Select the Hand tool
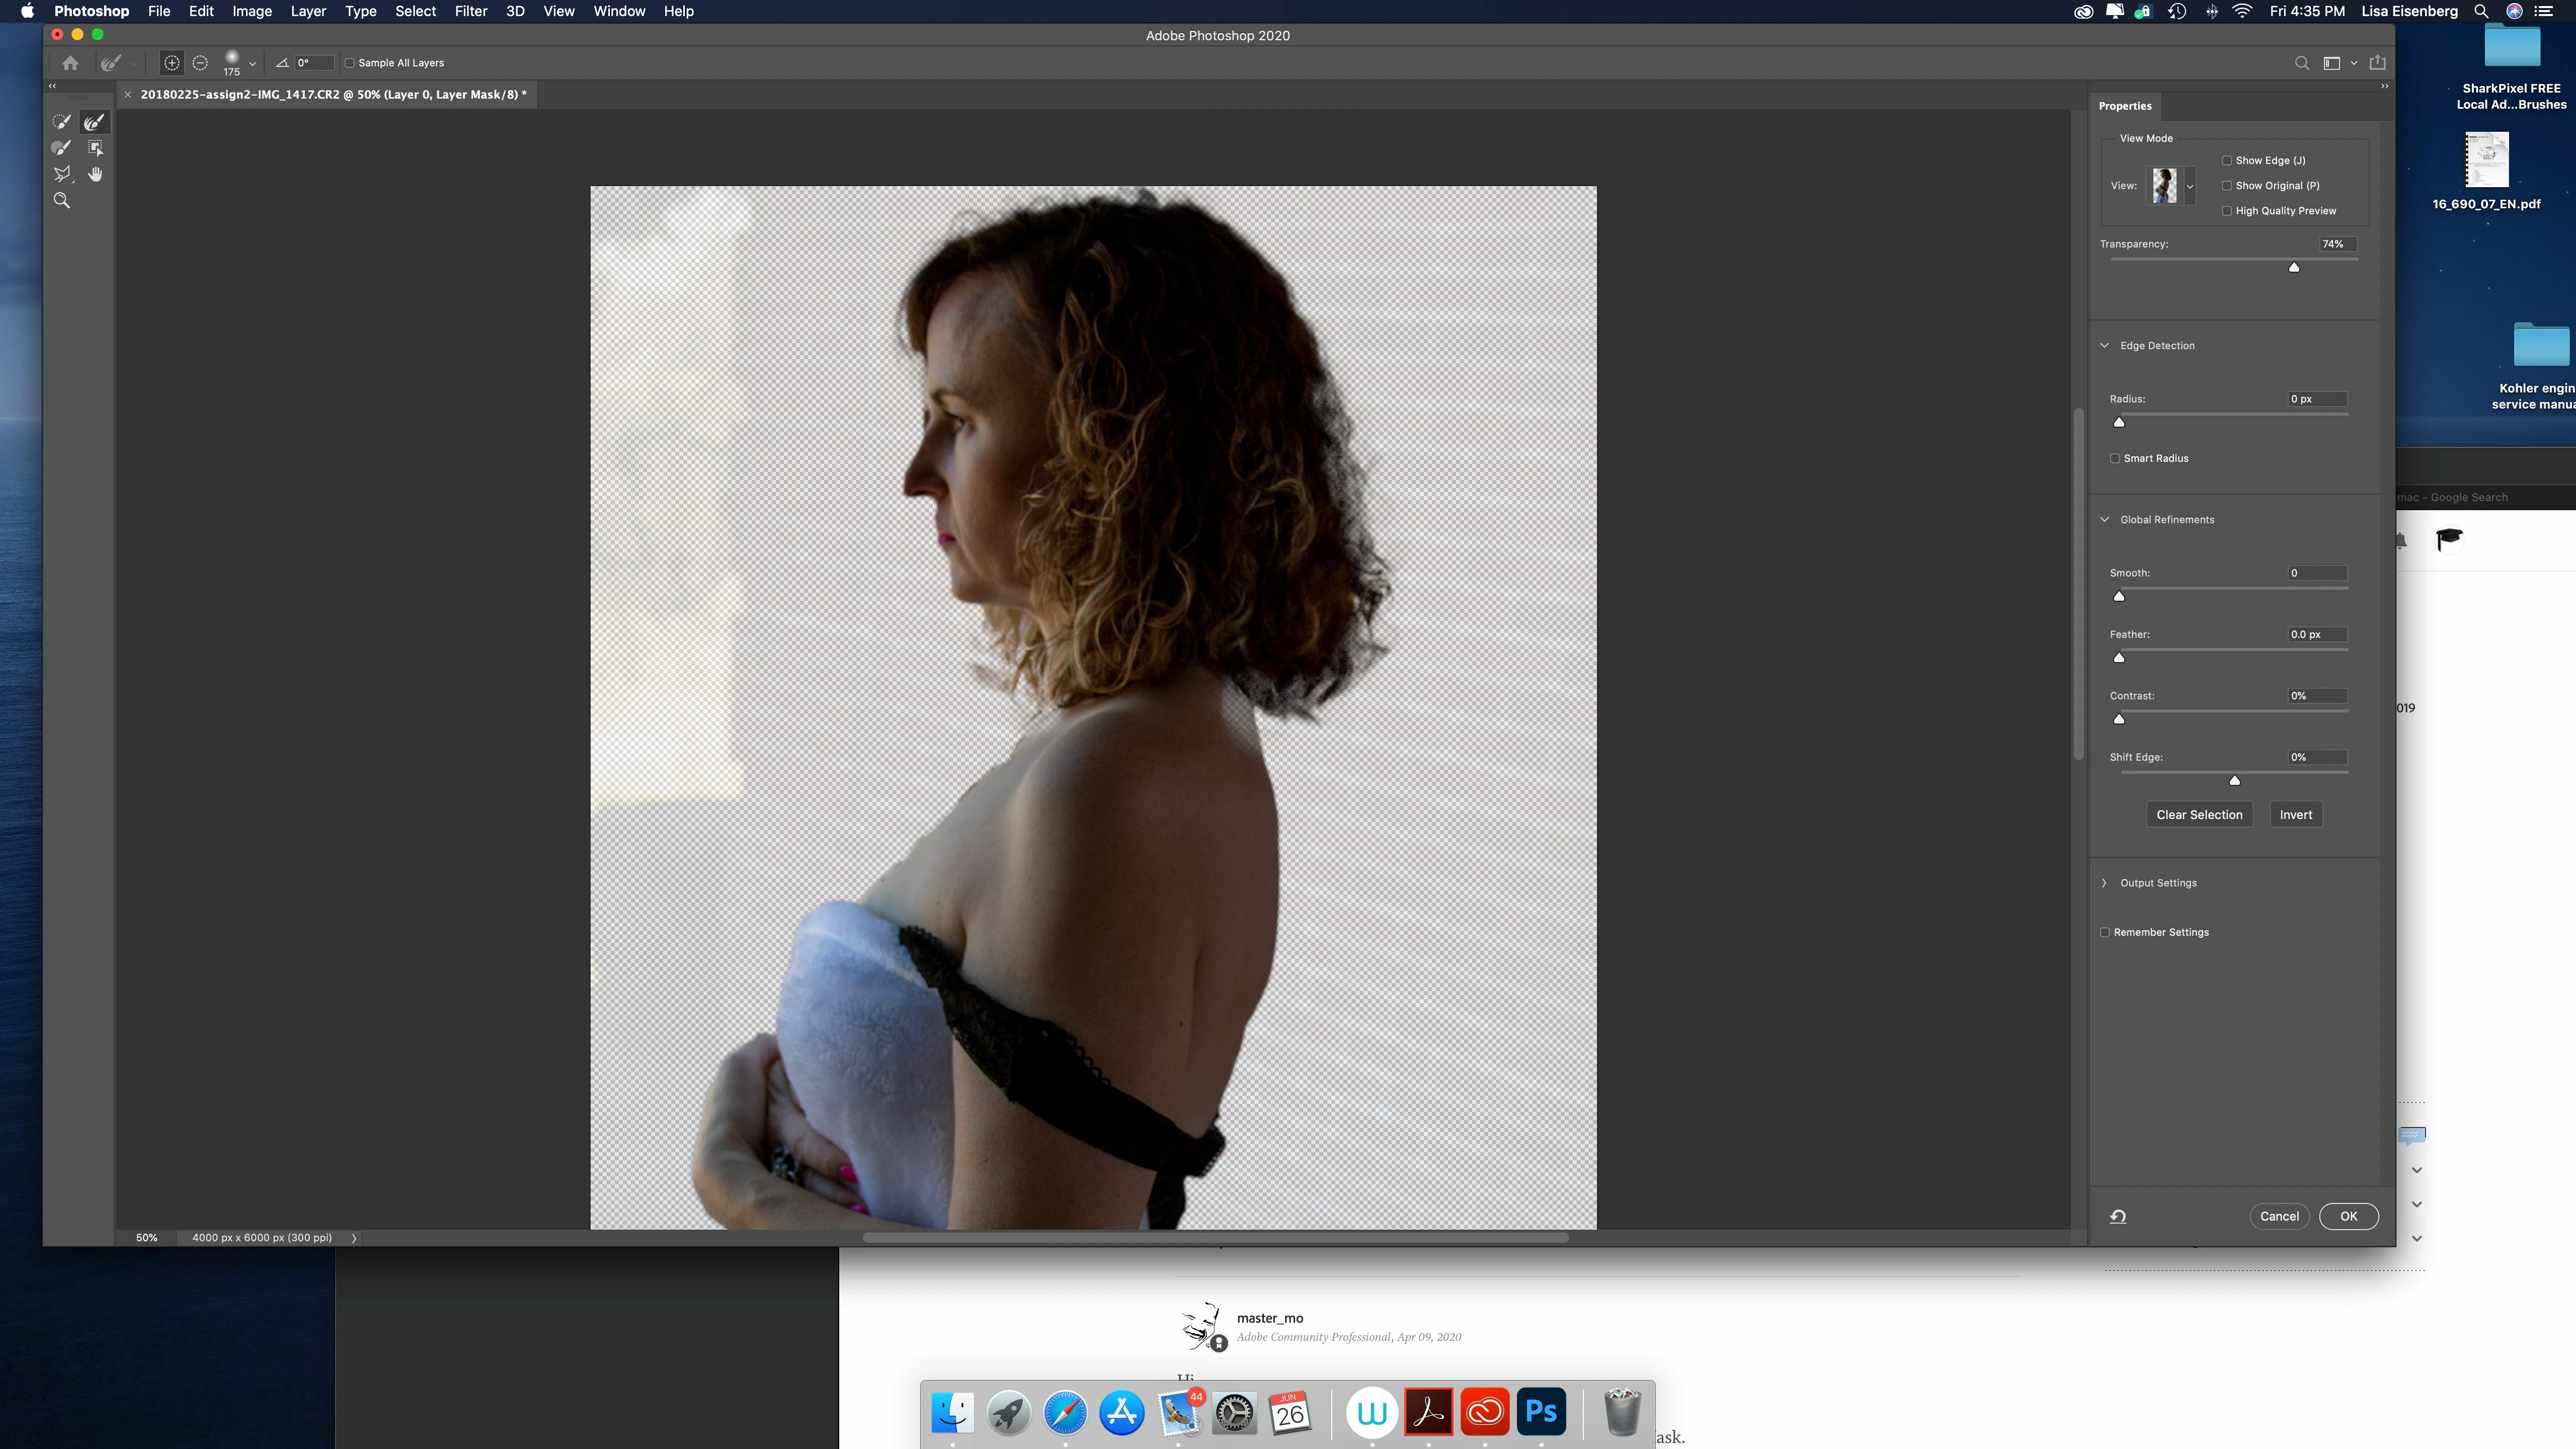 tap(96, 174)
